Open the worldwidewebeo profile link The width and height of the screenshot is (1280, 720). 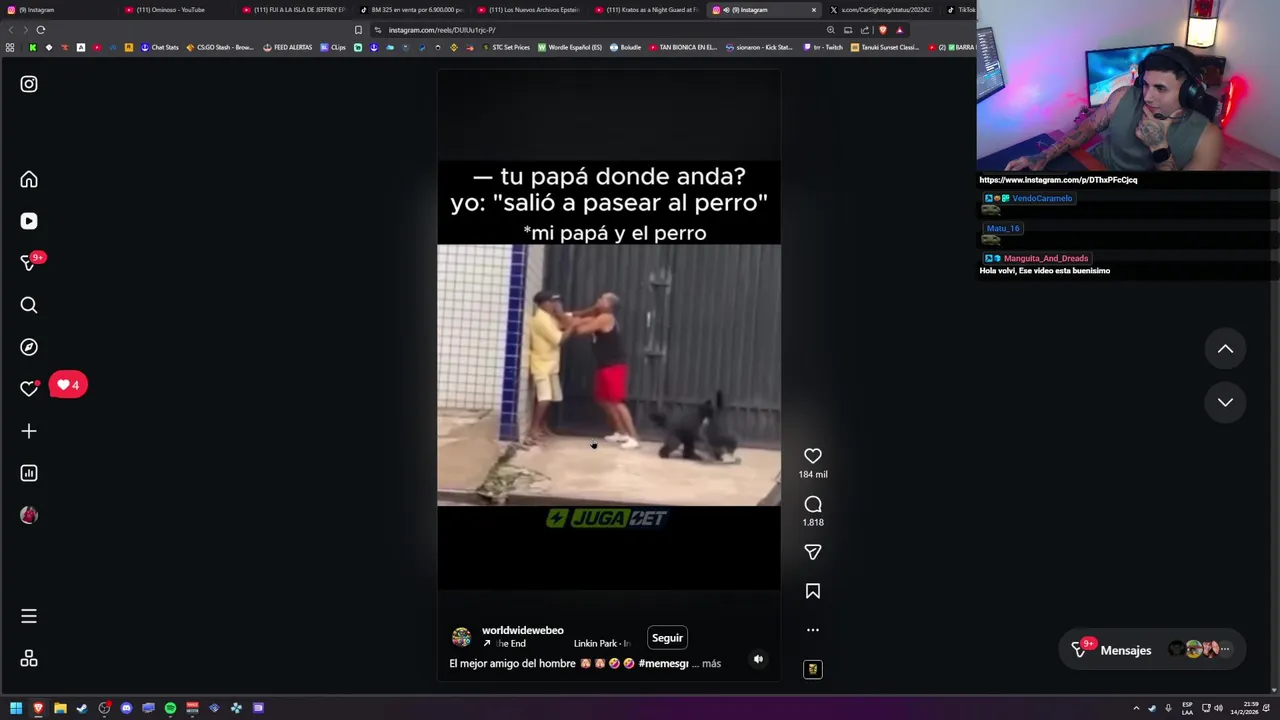523,631
